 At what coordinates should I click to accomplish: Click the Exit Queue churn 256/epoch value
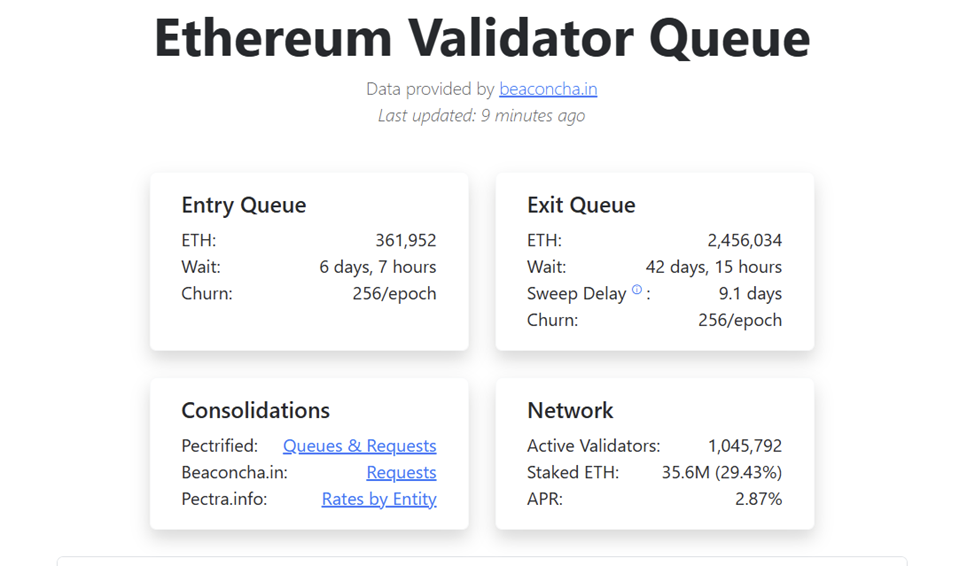740,321
